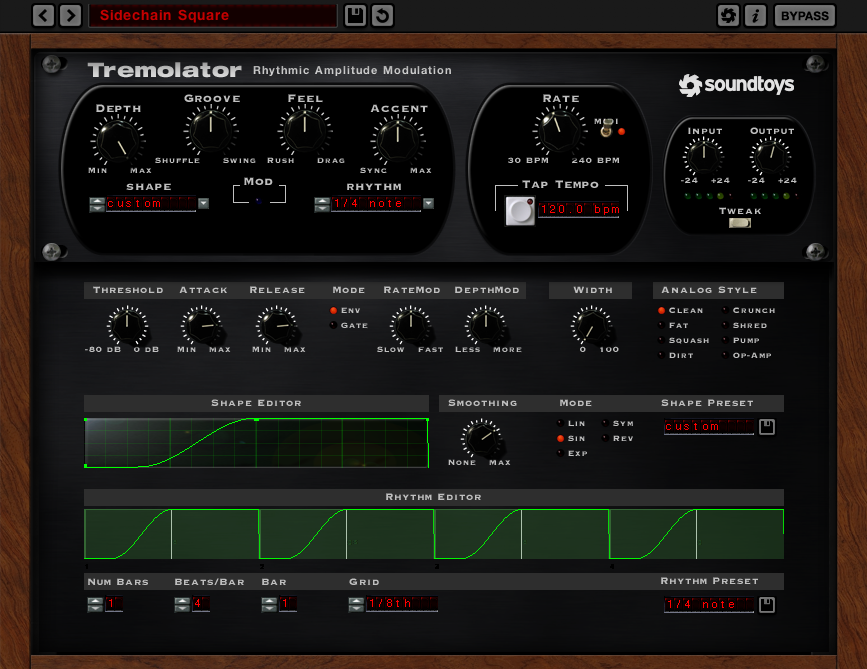Click inside the Rhythm Editor waveform display
Viewport: 867px width, 669px height.
(x=434, y=534)
